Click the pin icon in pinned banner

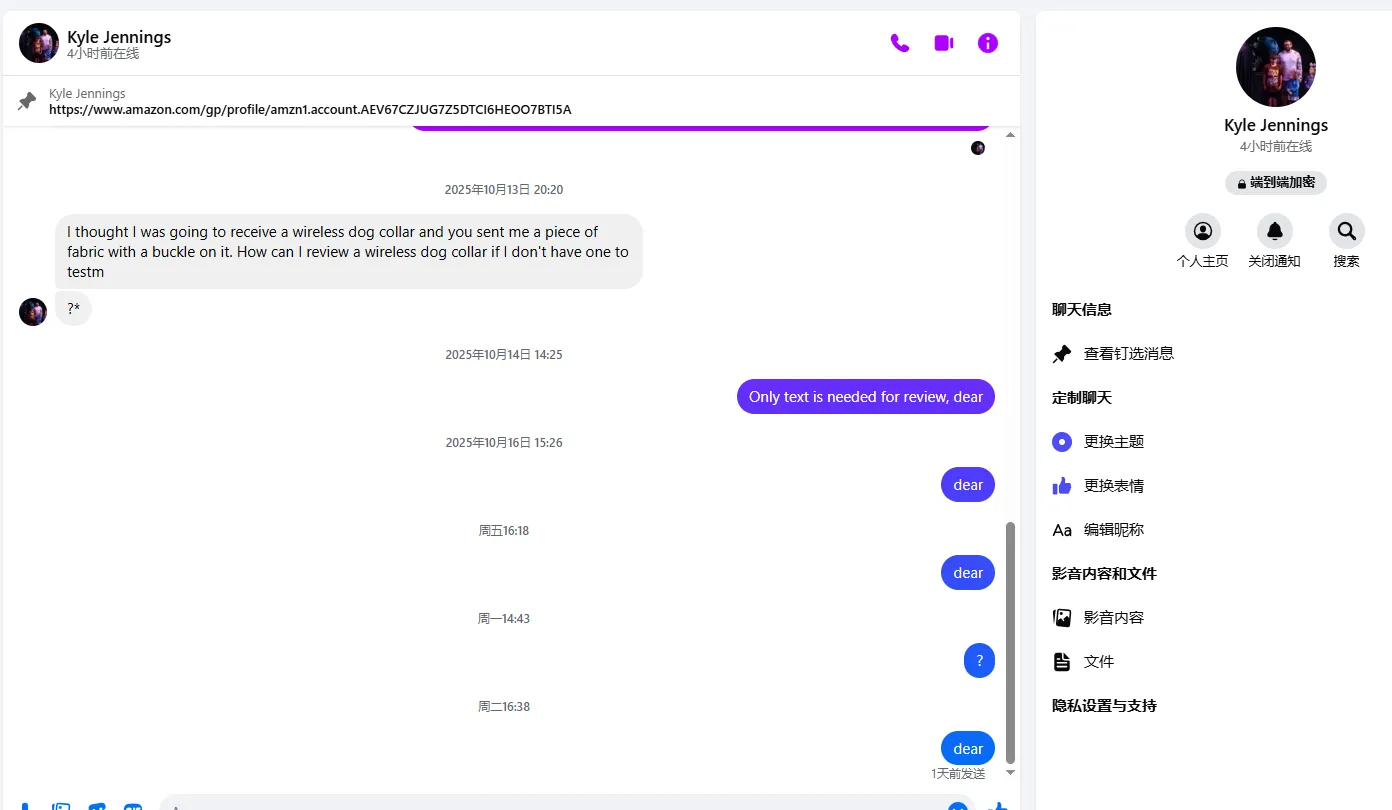pyautogui.click(x=28, y=101)
